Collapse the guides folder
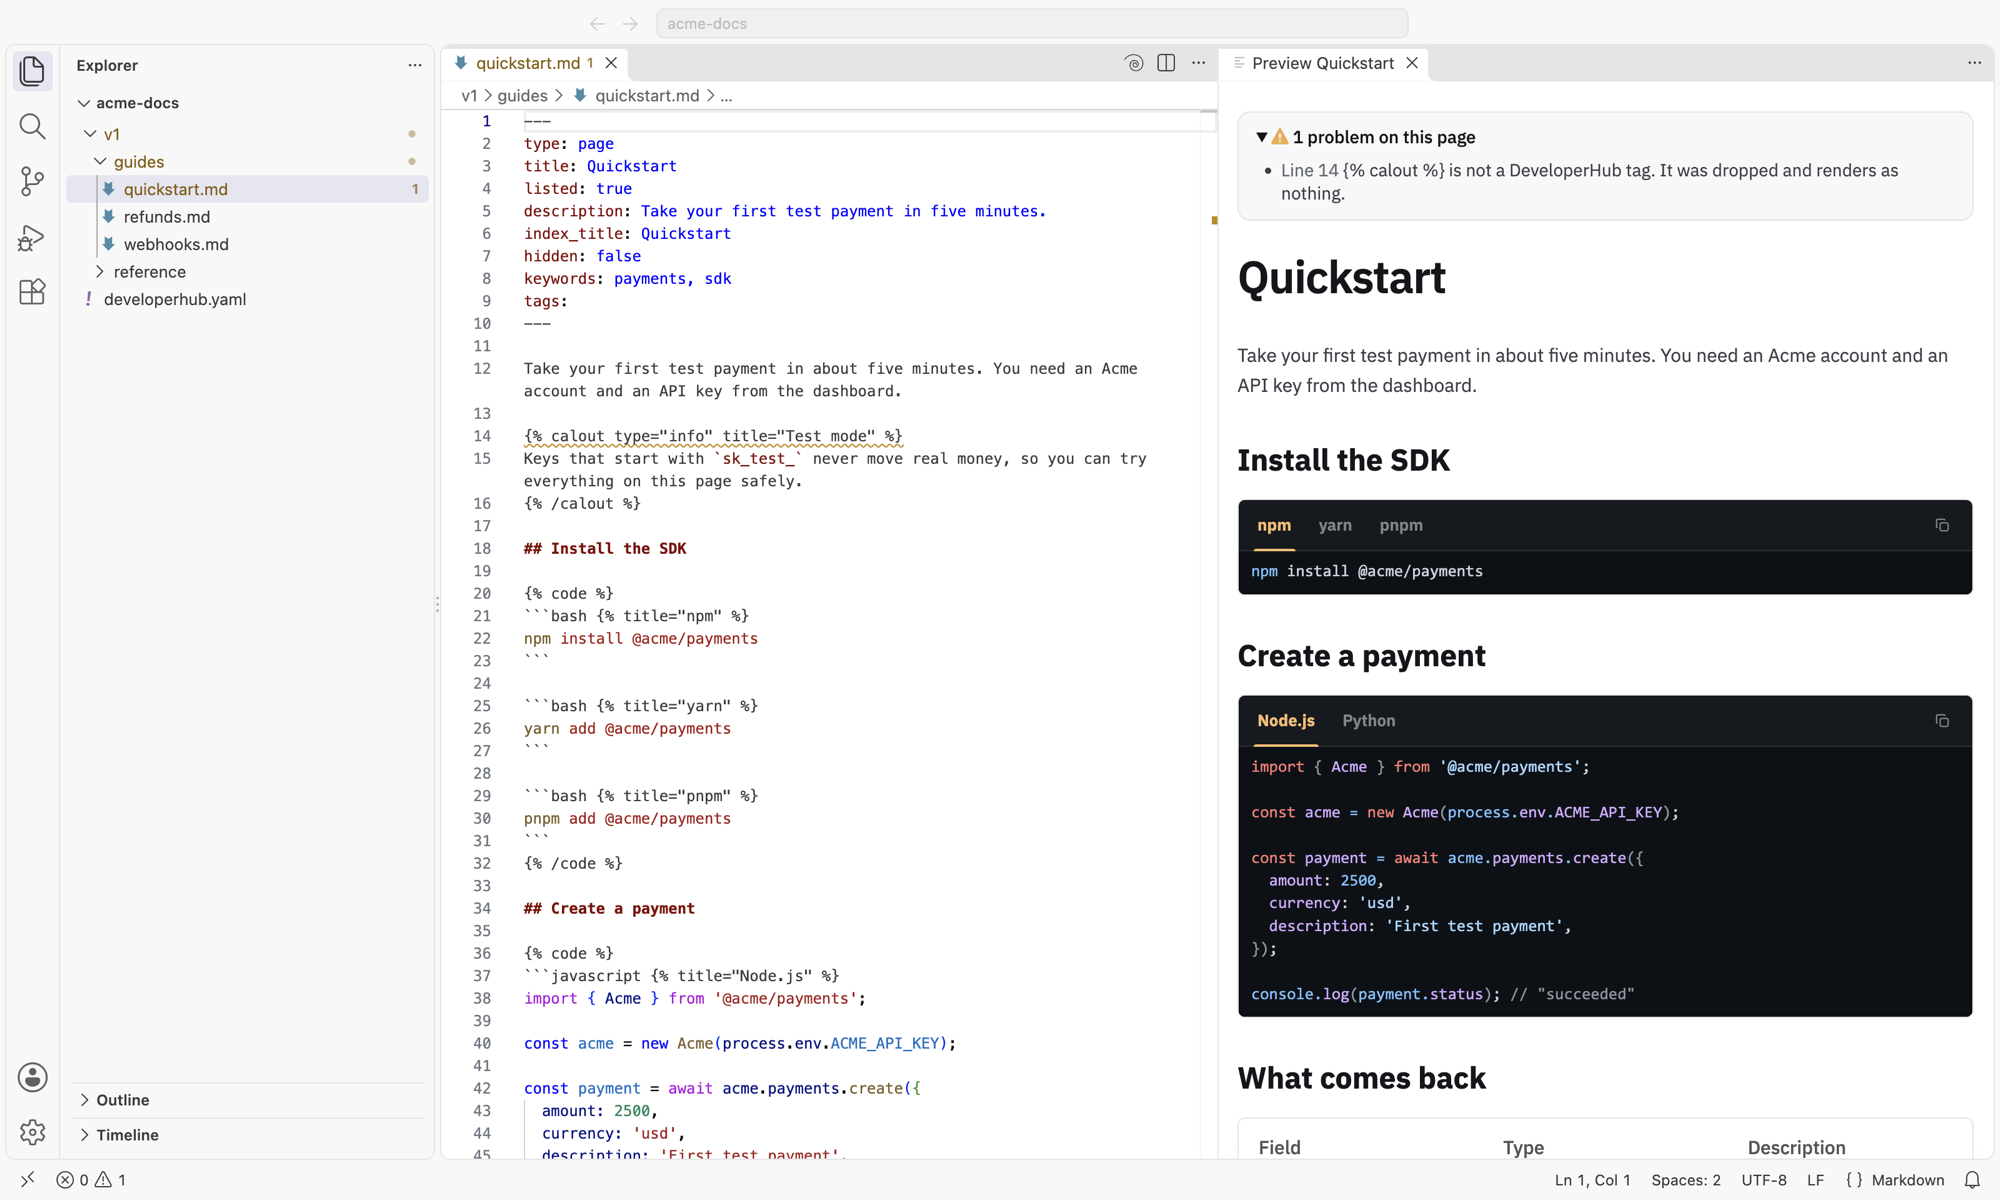This screenshot has height=1200, width=2000. click(x=100, y=162)
